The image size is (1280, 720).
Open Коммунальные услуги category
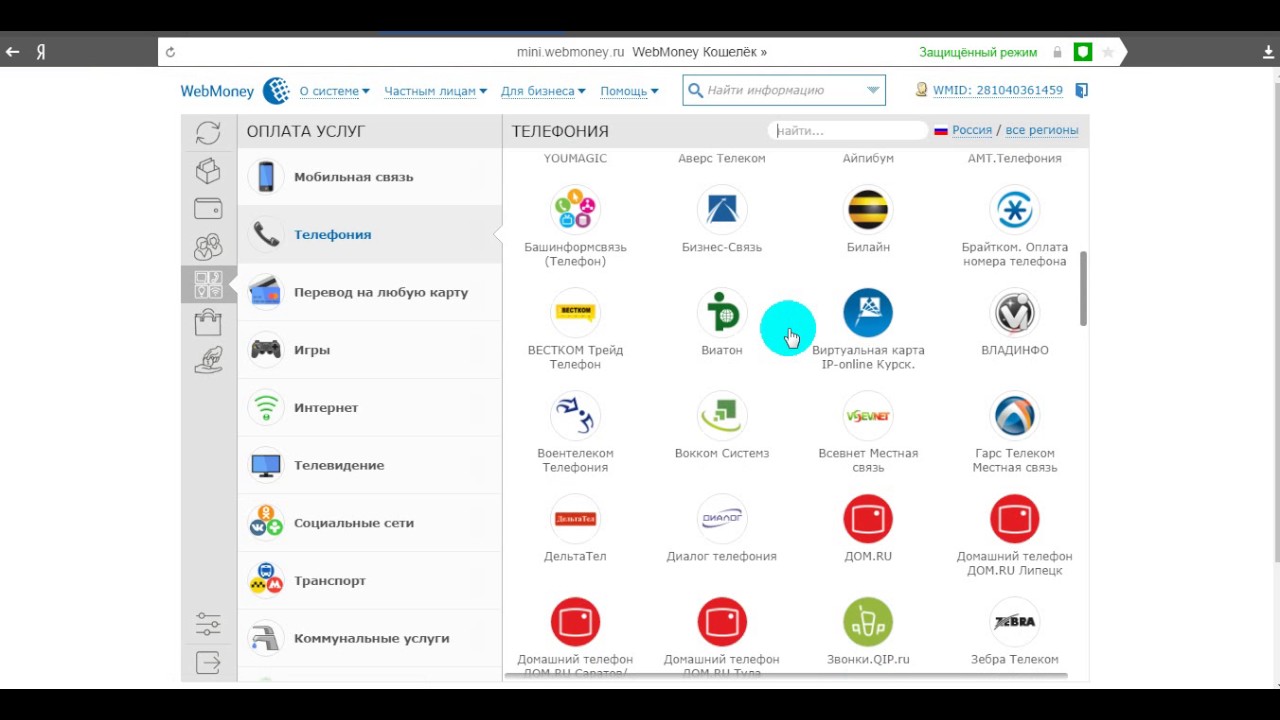click(x=370, y=638)
